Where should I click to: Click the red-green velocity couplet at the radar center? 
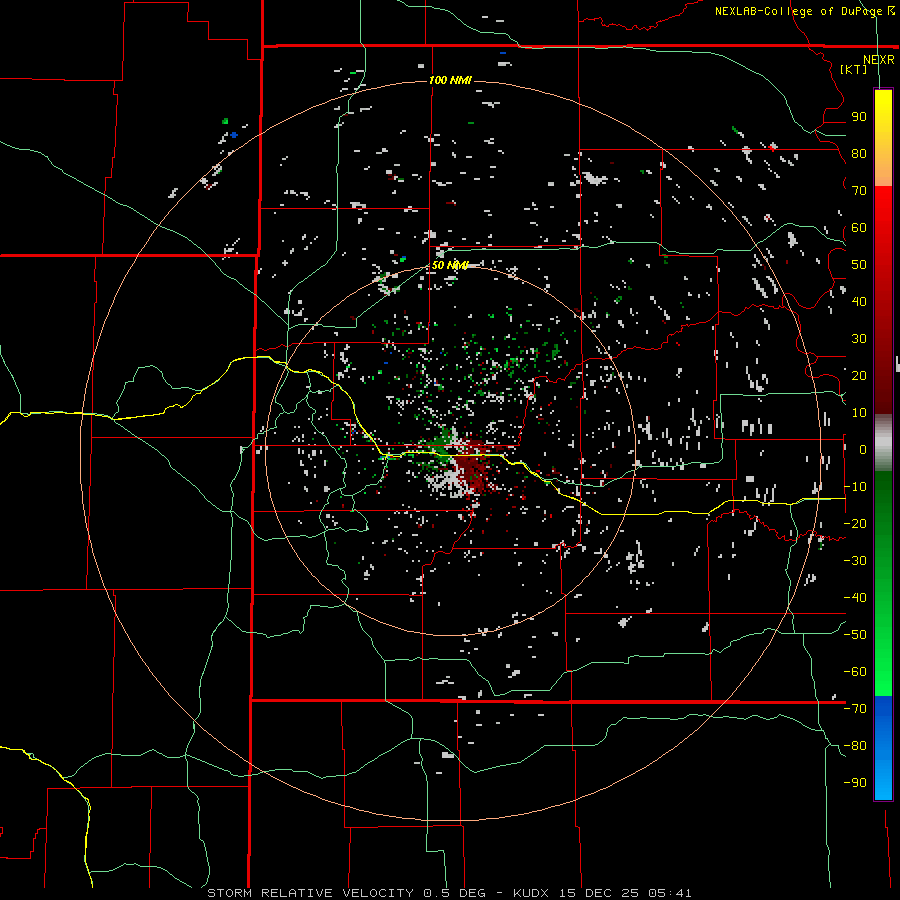[x=457, y=459]
